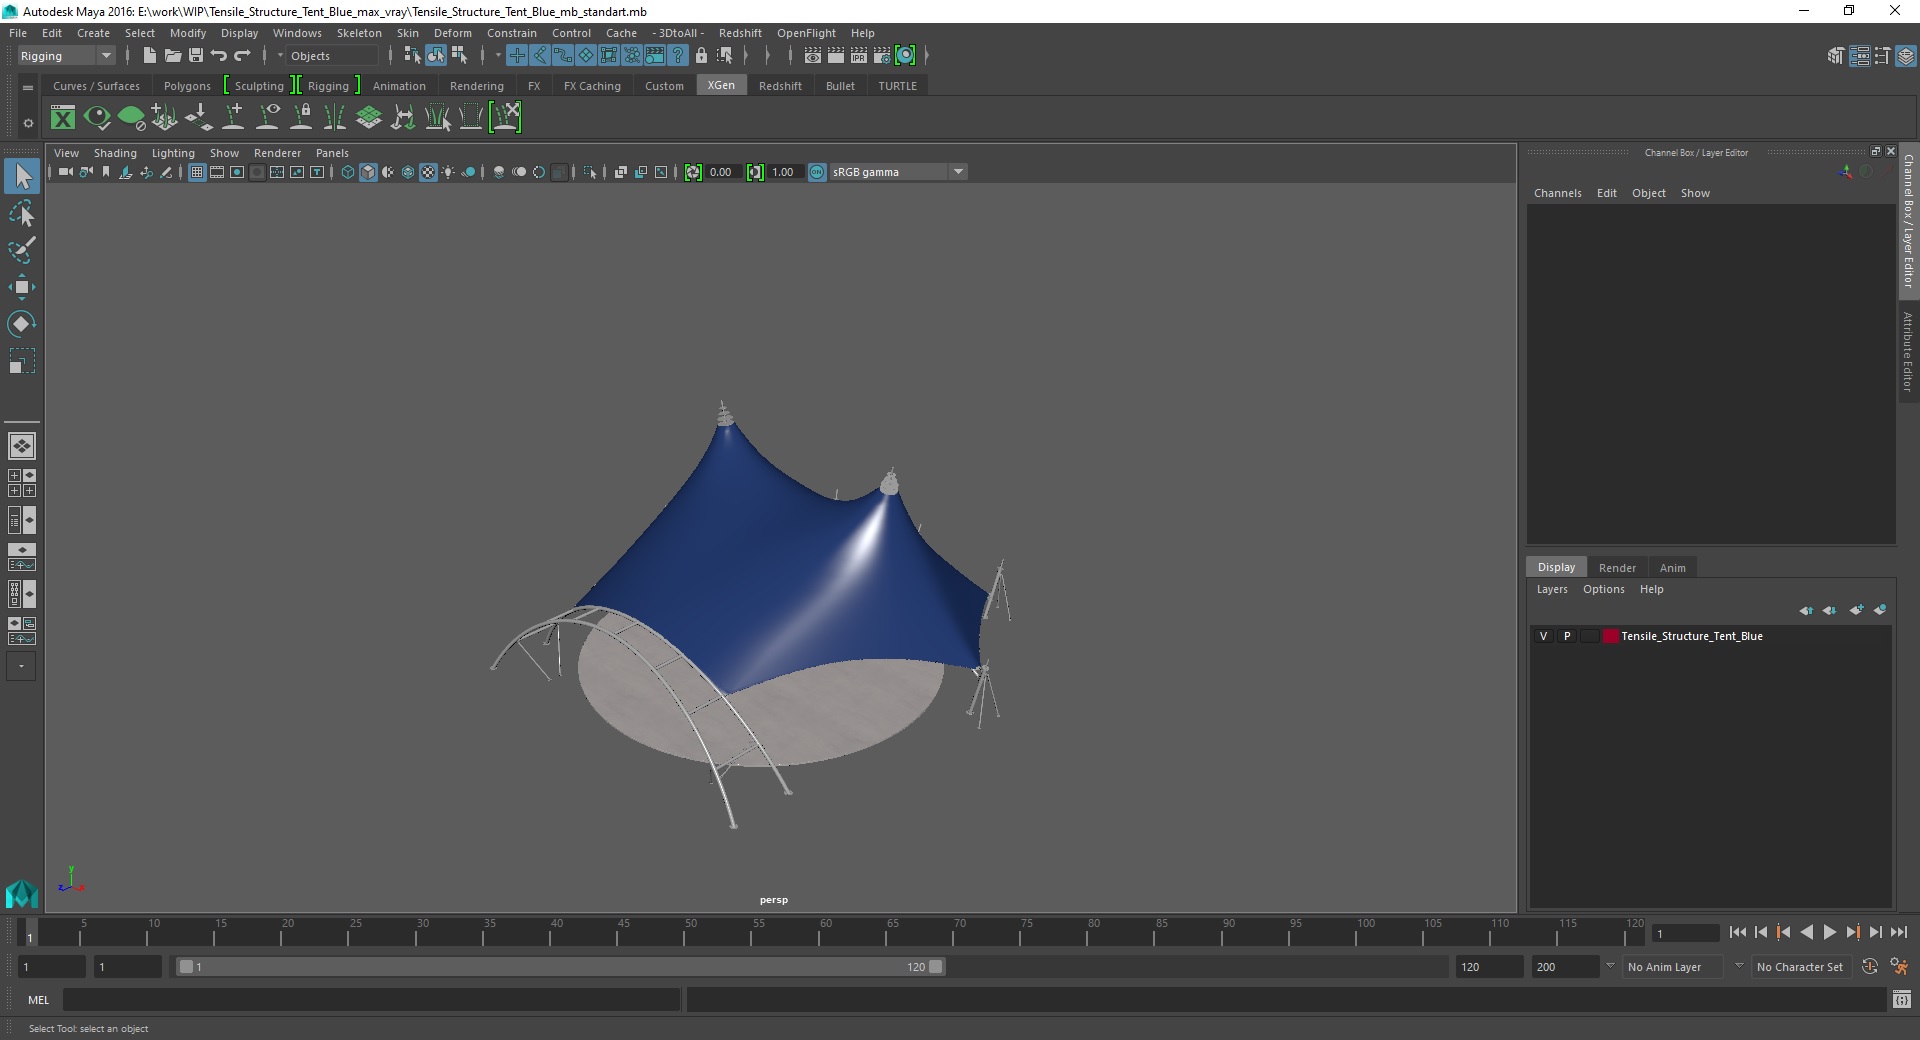This screenshot has height=1040, width=1920.
Task: Toggle the gamma control icon
Action: click(x=755, y=172)
